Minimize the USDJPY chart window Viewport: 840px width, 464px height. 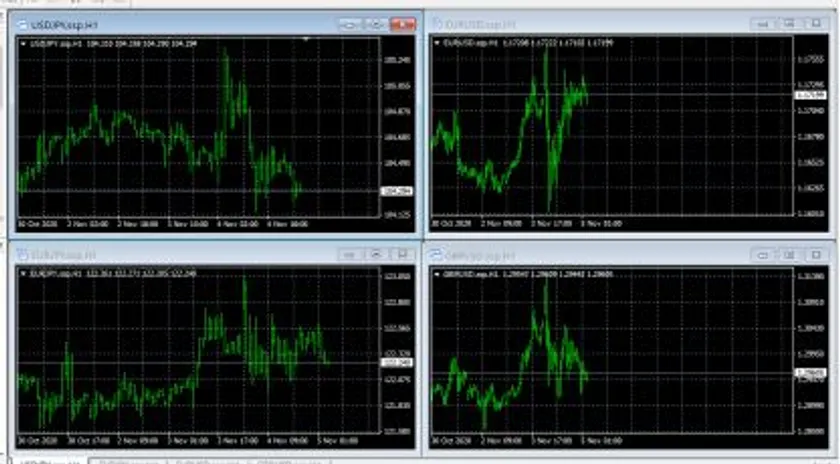pos(349,25)
